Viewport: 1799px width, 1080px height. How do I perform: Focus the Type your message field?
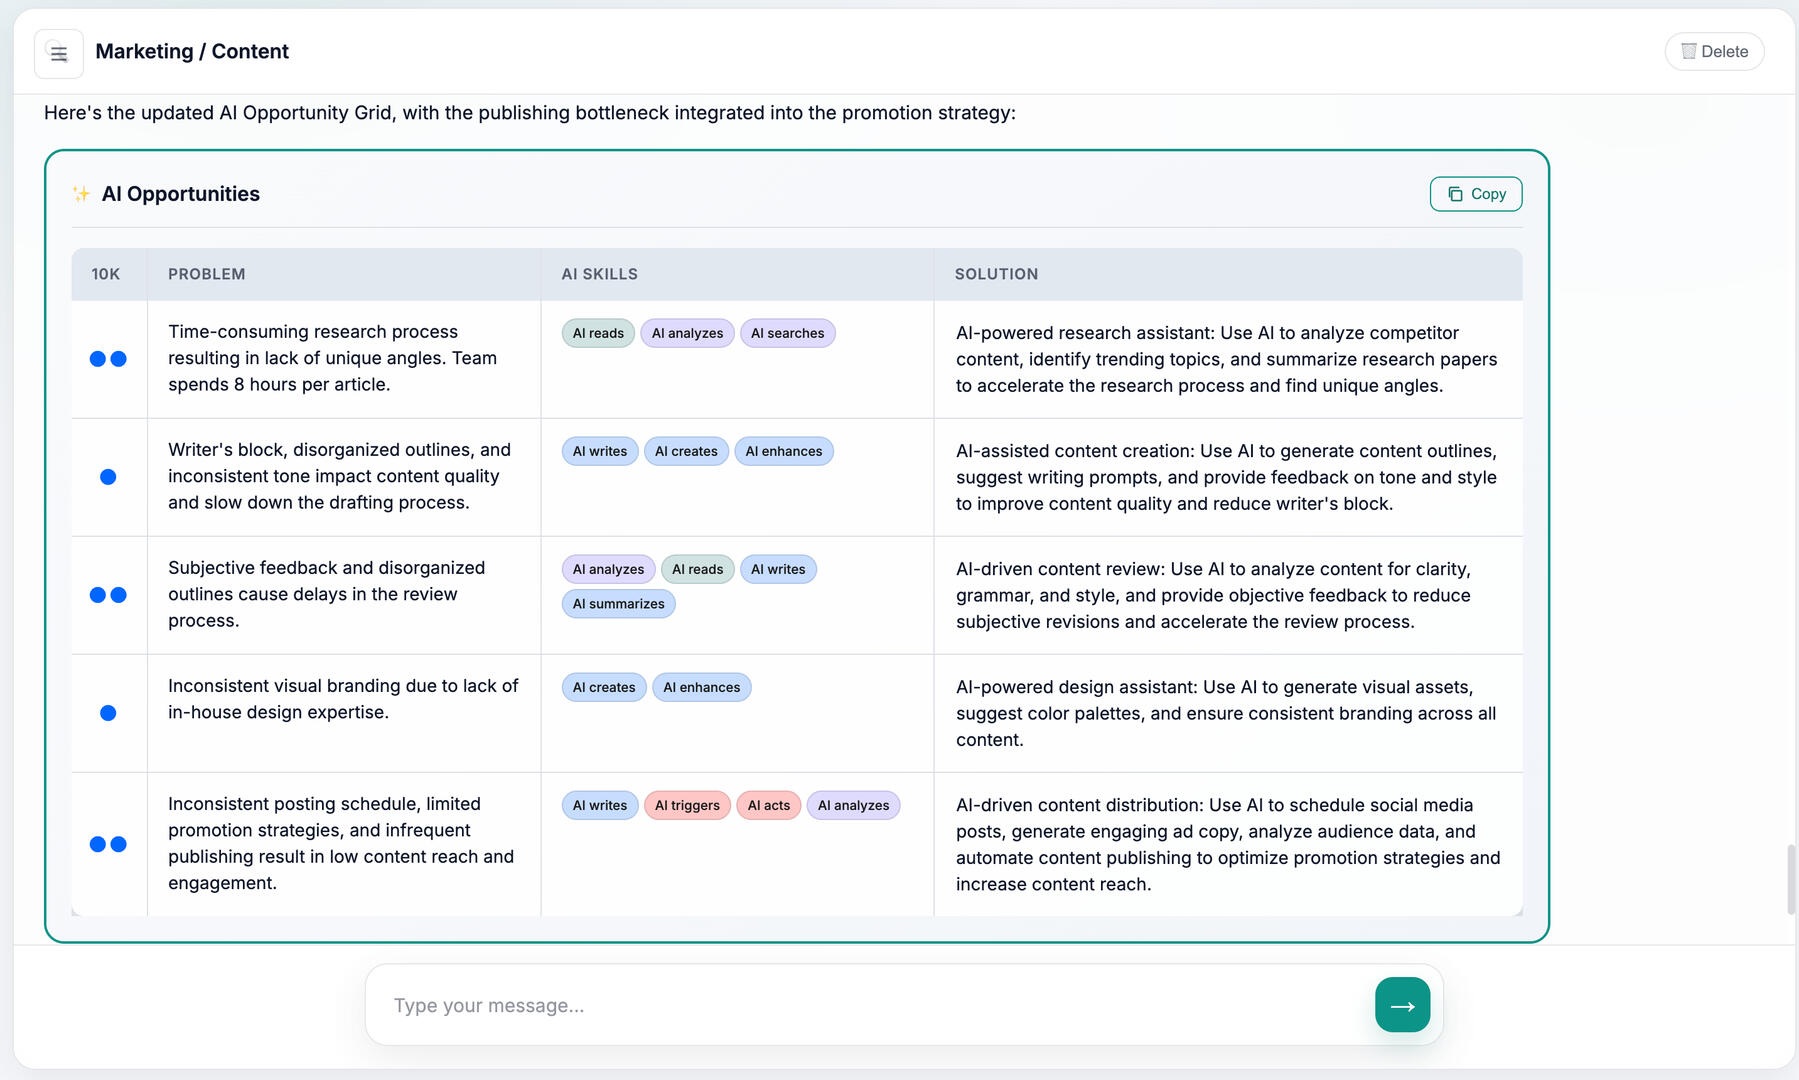click(x=870, y=1005)
